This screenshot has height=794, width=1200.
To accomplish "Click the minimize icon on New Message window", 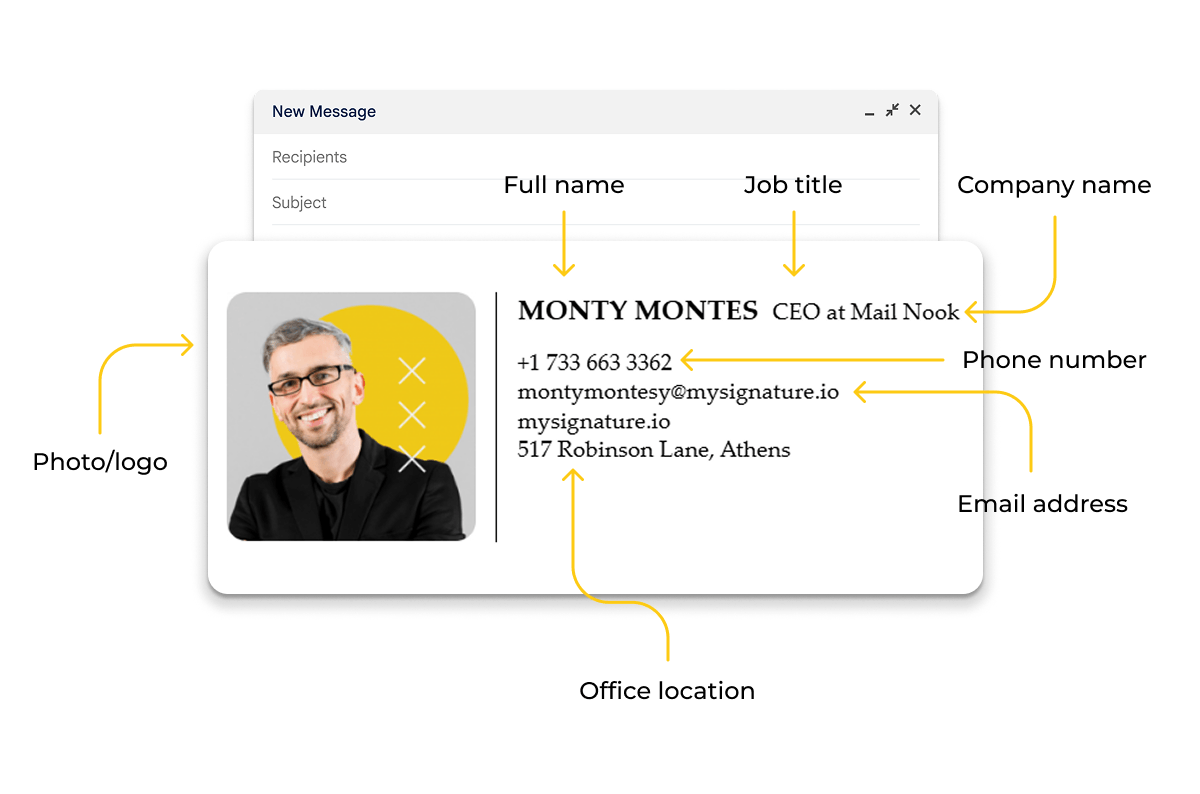I will click(x=869, y=112).
